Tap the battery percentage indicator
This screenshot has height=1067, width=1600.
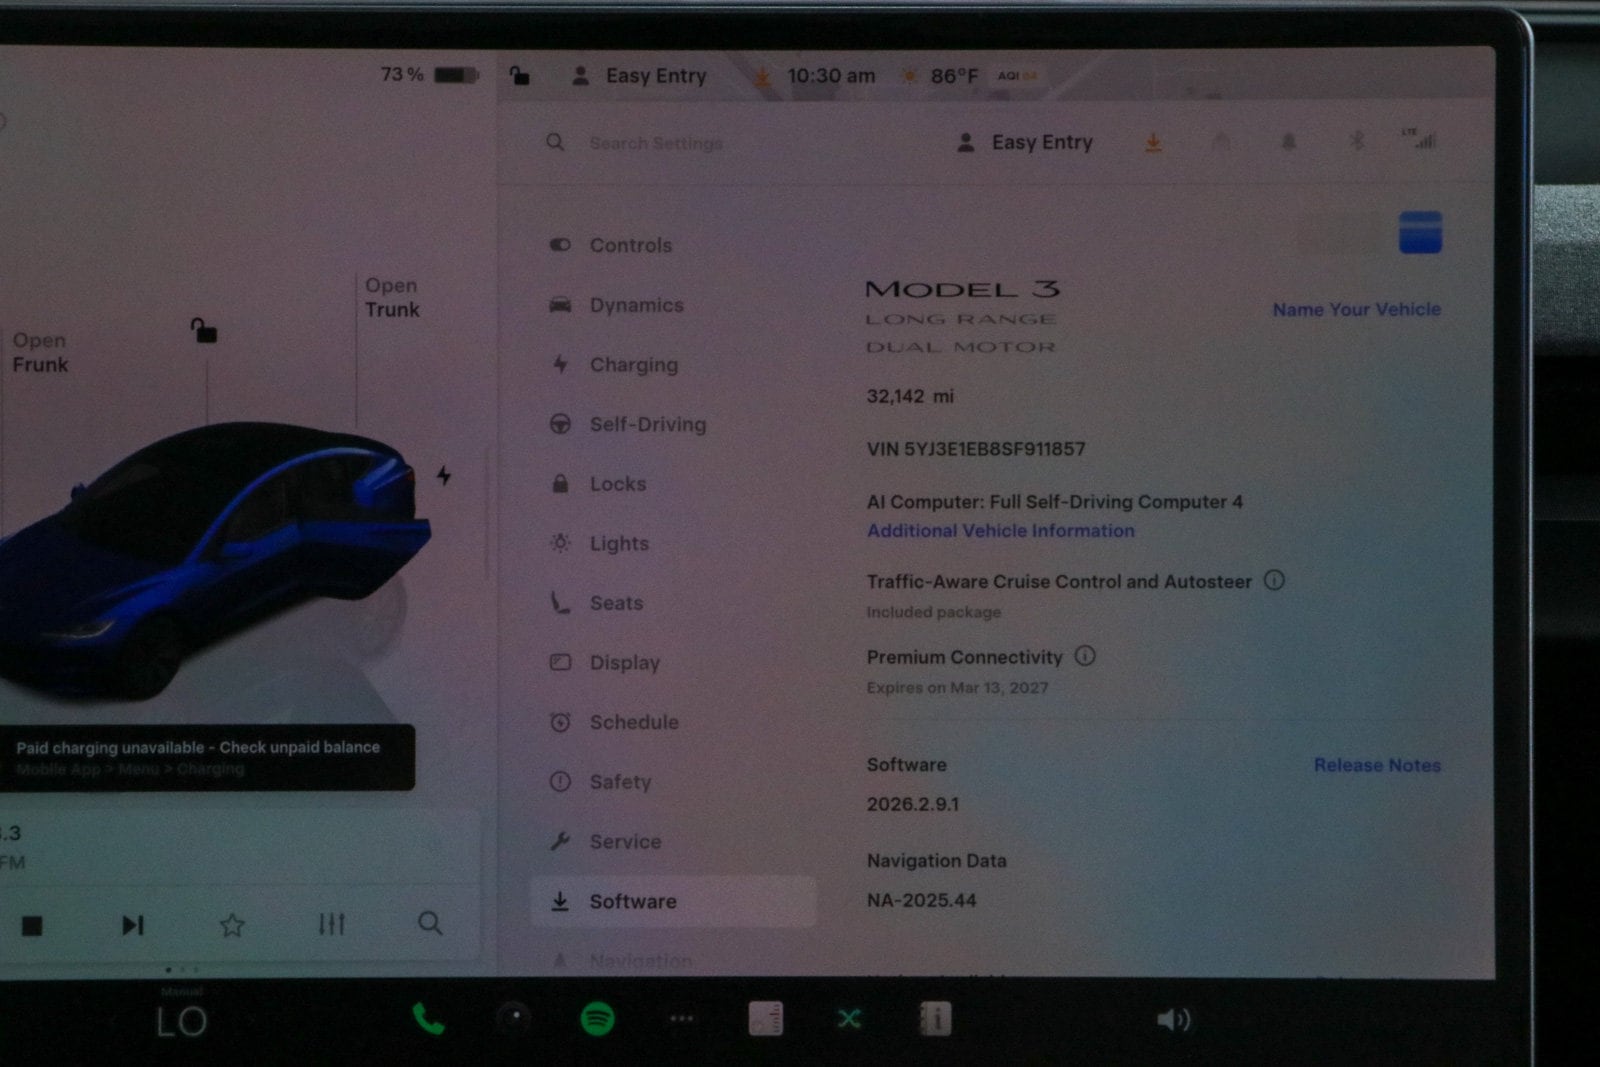point(430,75)
